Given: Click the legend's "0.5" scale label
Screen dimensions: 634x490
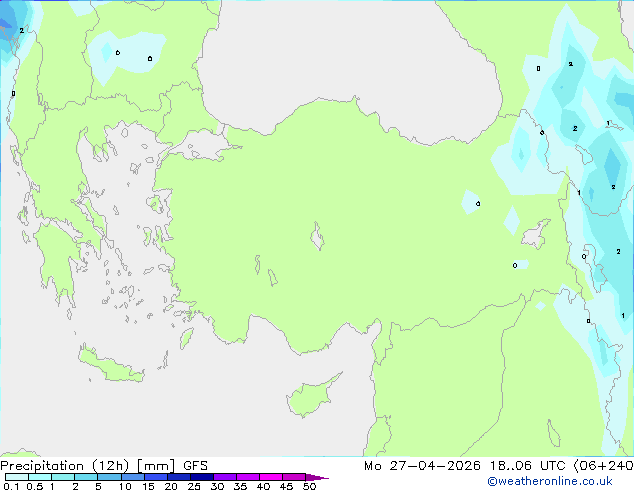Looking at the screenshot, I should [x=34, y=486].
